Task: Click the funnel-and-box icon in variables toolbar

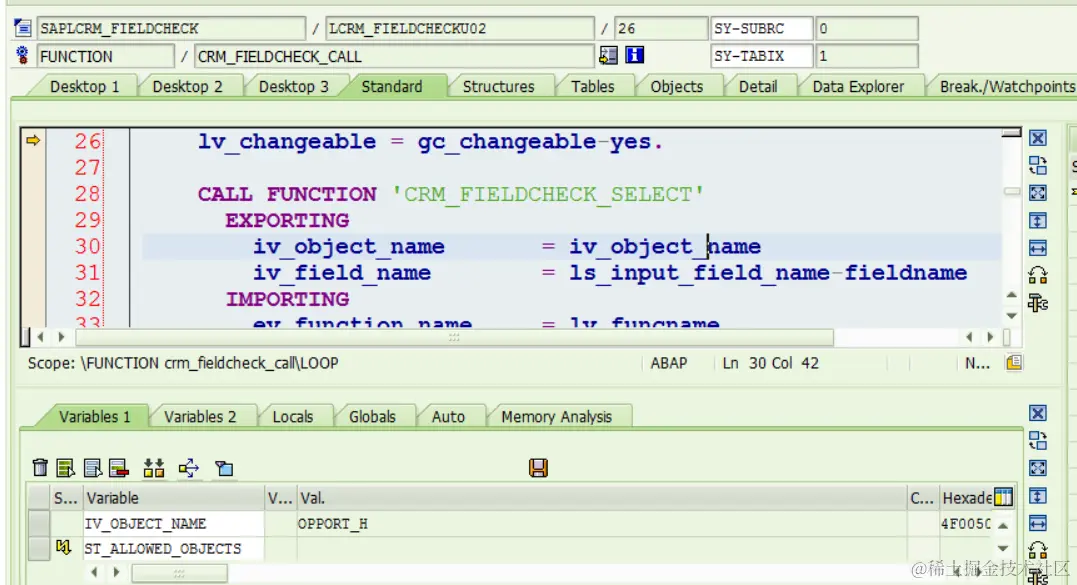Action: tap(224, 468)
